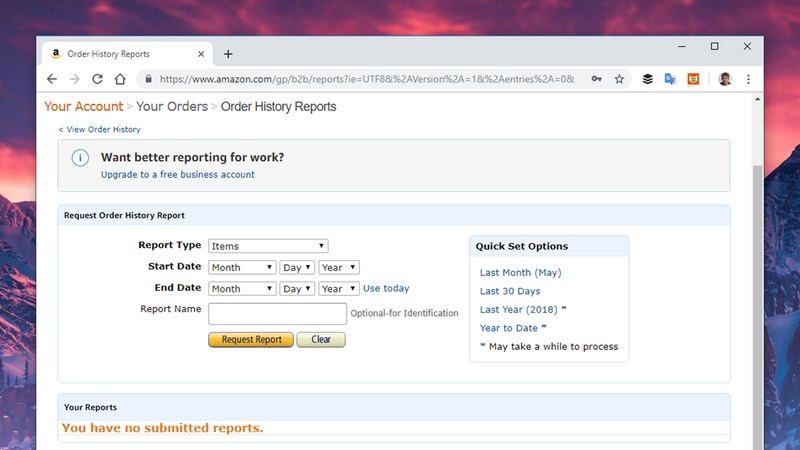The height and width of the screenshot is (450, 800).
Task: Click the address bar URL
Action: click(366, 79)
